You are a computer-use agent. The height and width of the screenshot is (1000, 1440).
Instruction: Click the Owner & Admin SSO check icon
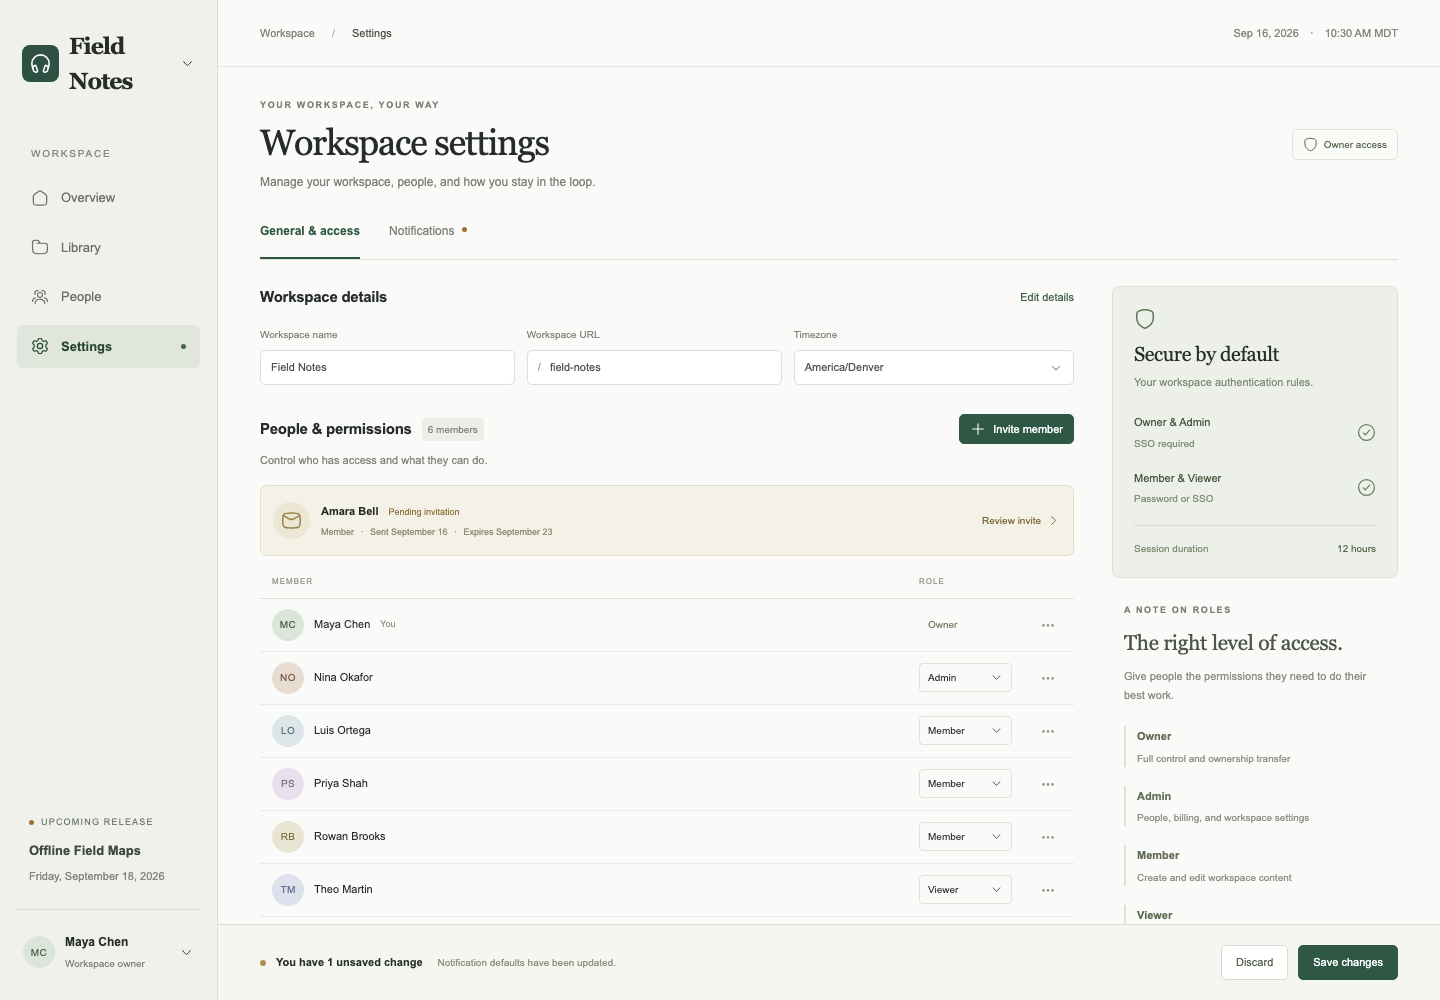click(x=1366, y=432)
